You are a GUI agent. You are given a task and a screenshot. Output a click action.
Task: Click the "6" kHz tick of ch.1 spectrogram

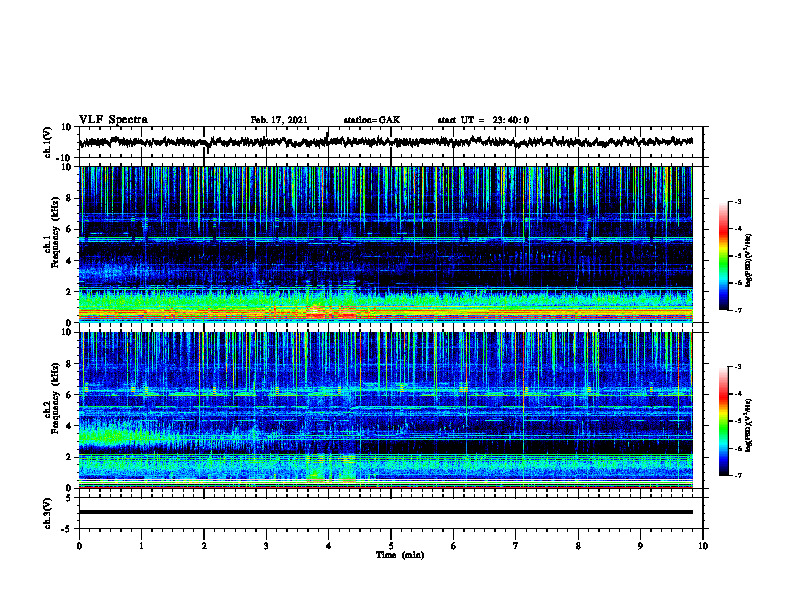[69, 229]
